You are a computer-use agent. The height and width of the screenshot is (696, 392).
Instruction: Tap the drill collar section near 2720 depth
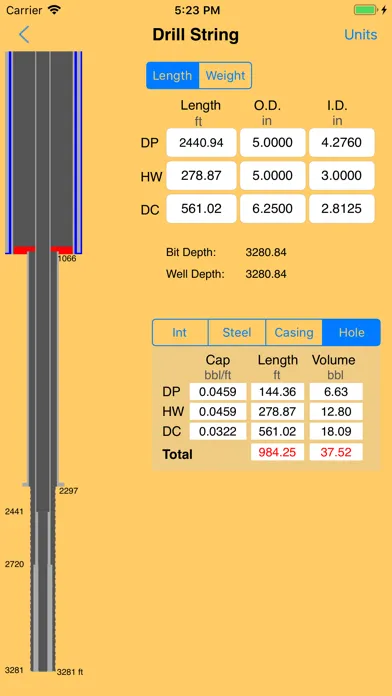click(x=43, y=617)
